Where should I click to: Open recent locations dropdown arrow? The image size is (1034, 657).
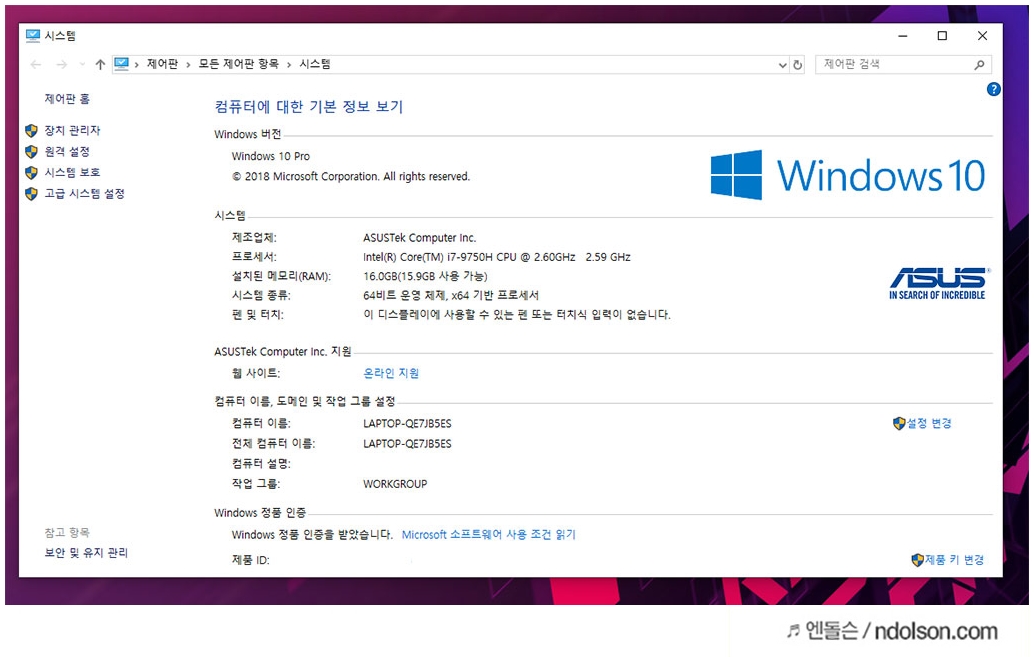pos(82,65)
